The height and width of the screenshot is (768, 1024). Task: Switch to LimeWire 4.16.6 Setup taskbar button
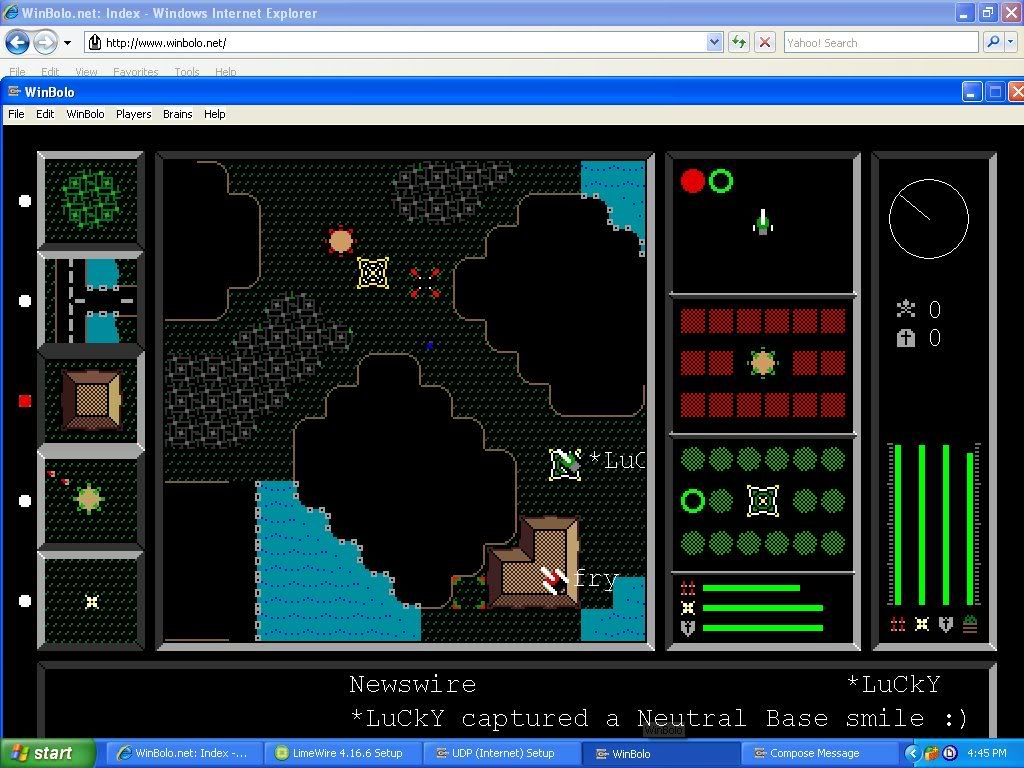[338, 753]
